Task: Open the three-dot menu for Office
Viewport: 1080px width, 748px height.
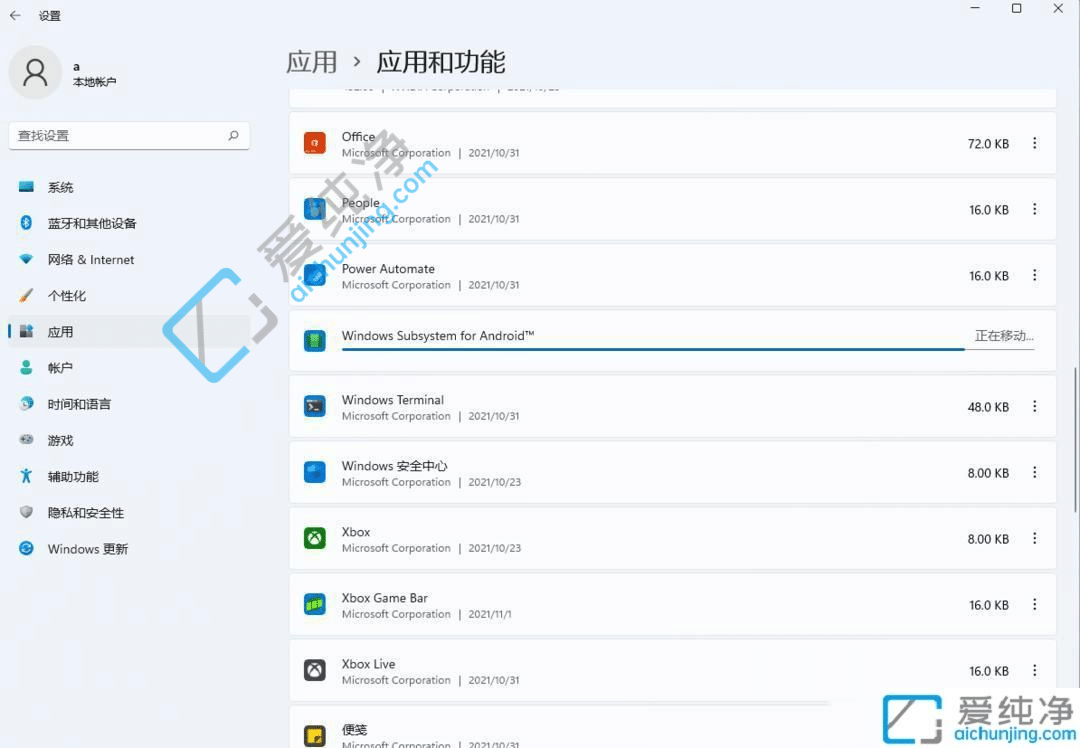Action: (x=1035, y=143)
